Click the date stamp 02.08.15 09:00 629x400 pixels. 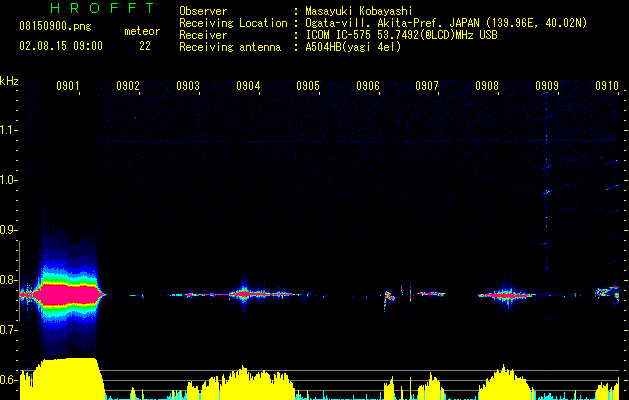point(61,46)
